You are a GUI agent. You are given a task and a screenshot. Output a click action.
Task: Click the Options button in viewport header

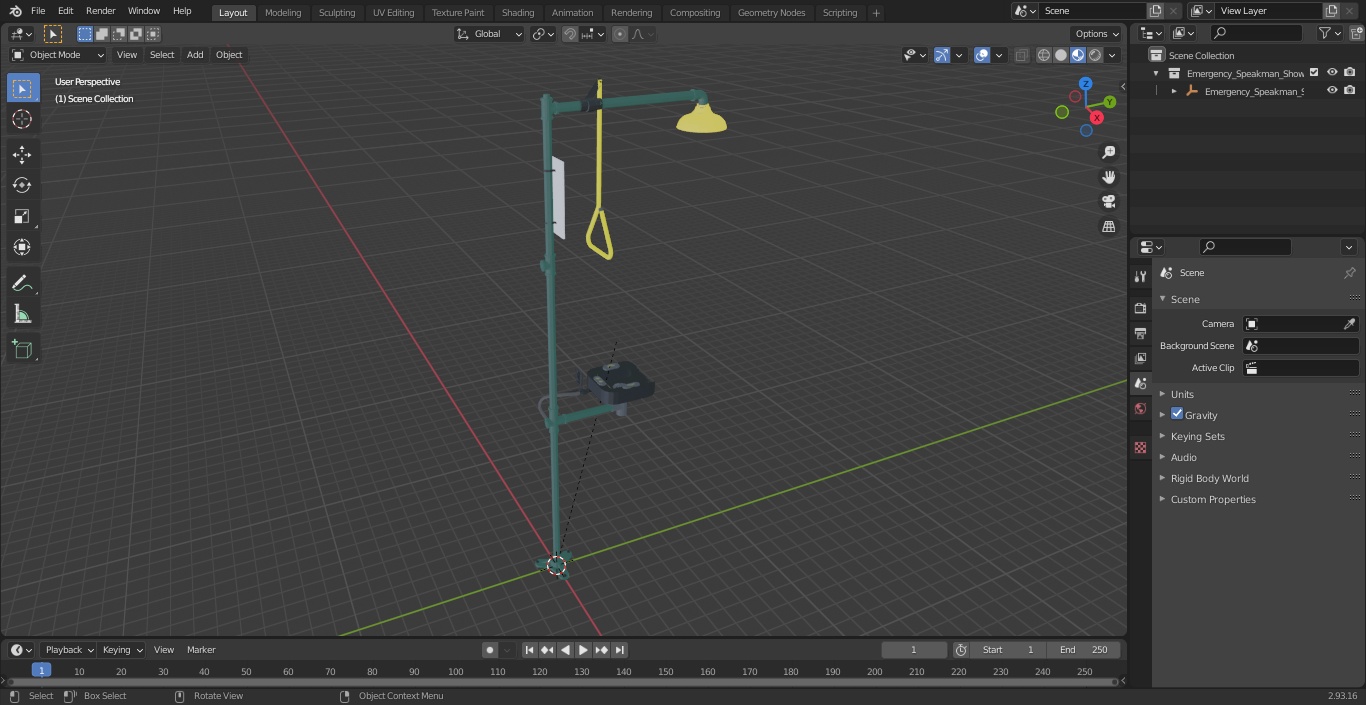point(1097,34)
